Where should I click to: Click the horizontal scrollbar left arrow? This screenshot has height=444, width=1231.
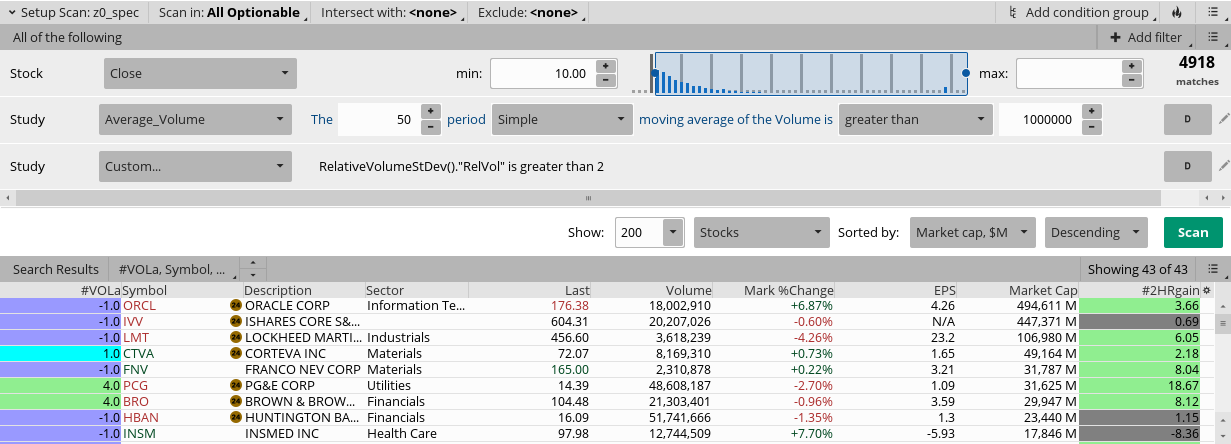click(x=7, y=197)
